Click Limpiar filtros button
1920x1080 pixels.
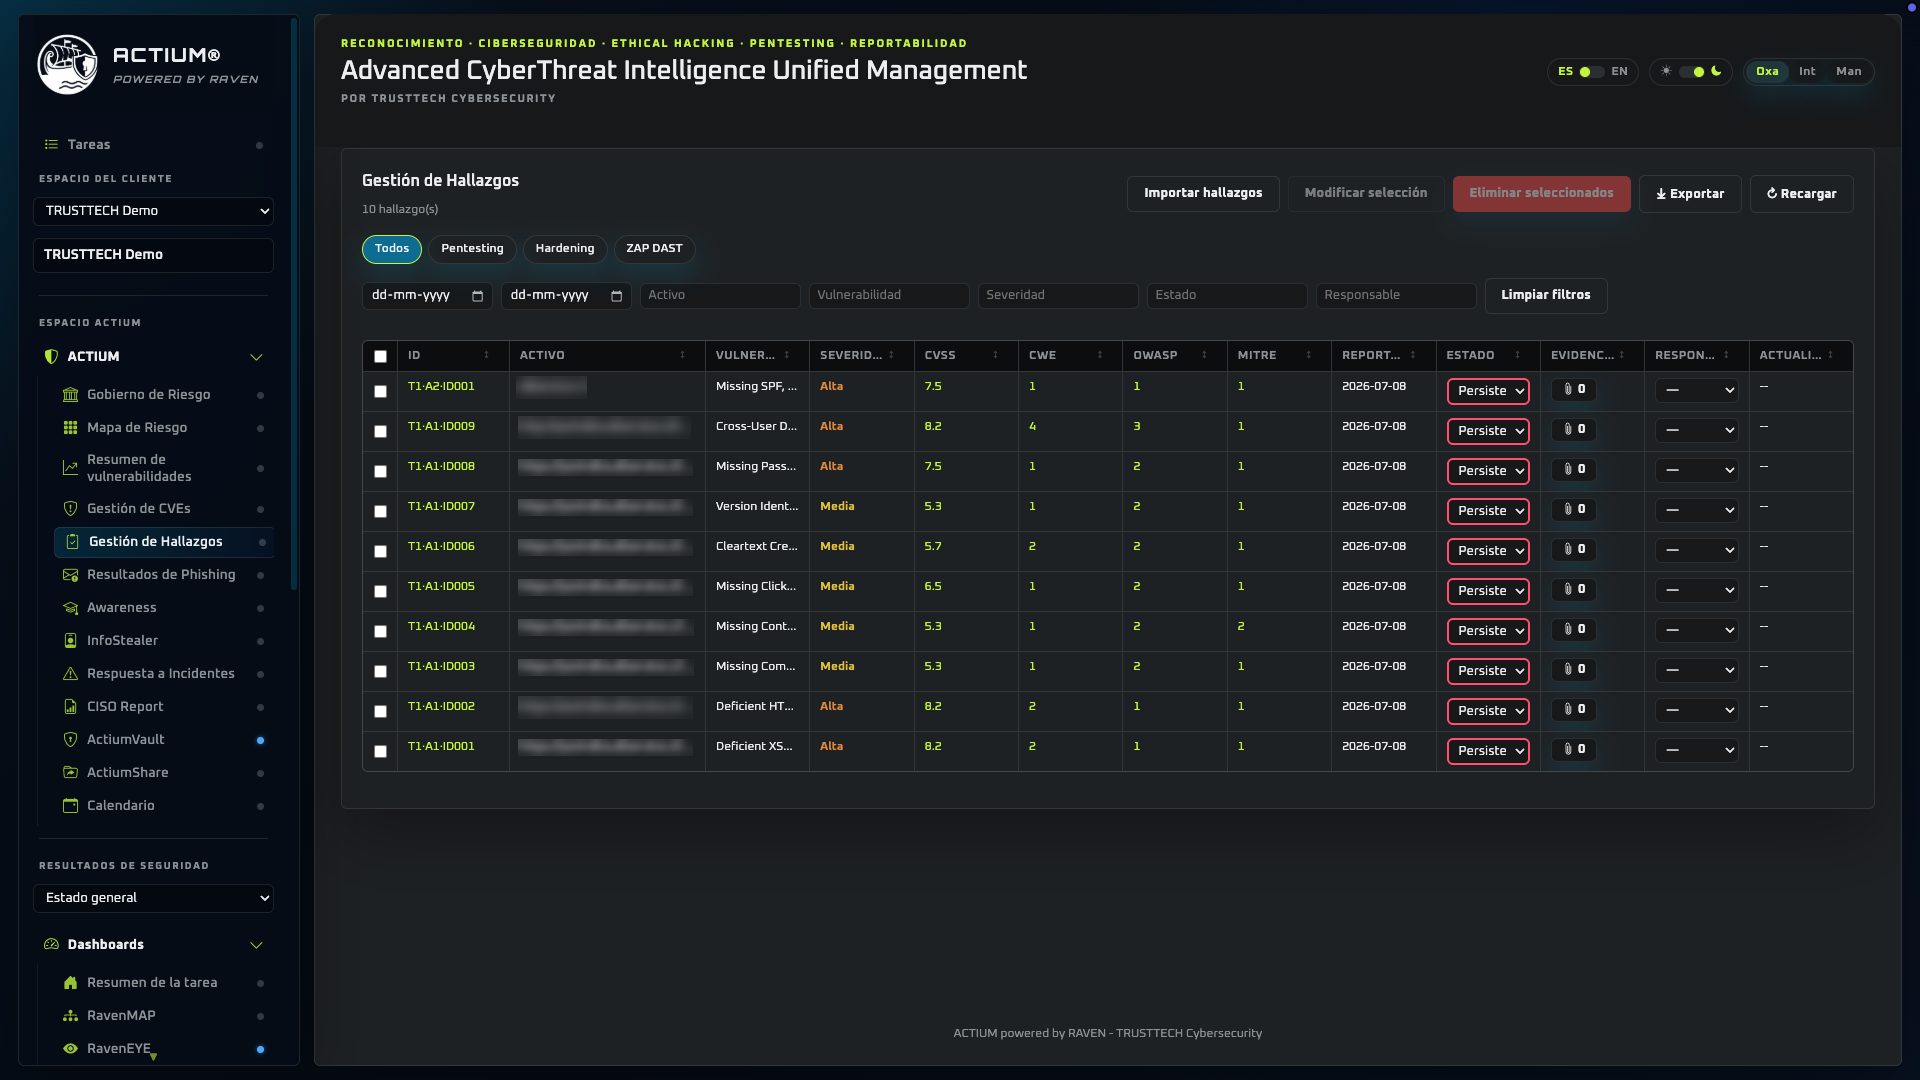point(1546,296)
